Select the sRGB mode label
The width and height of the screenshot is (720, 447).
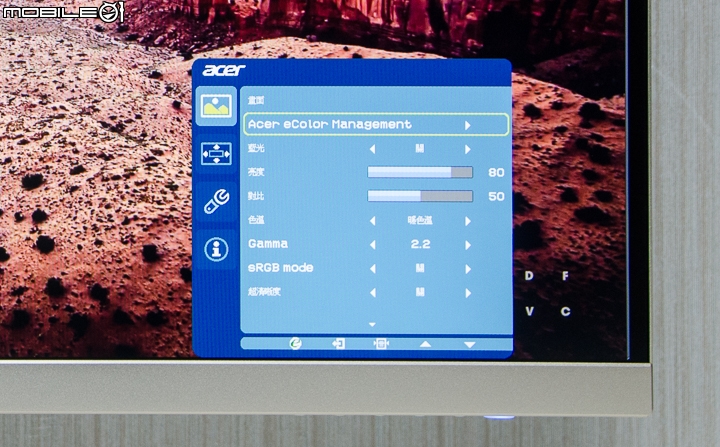pyautogui.click(x=280, y=268)
